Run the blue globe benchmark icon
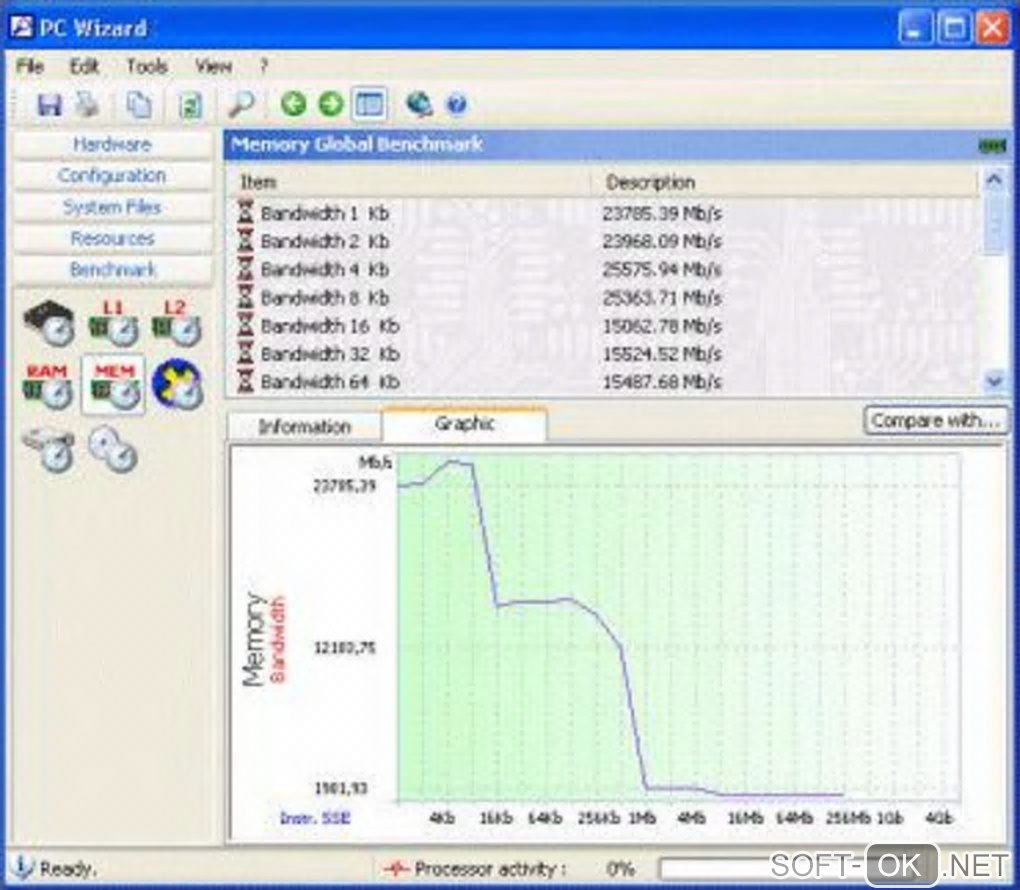Image resolution: width=1020 pixels, height=890 pixels. pyautogui.click(x=177, y=384)
